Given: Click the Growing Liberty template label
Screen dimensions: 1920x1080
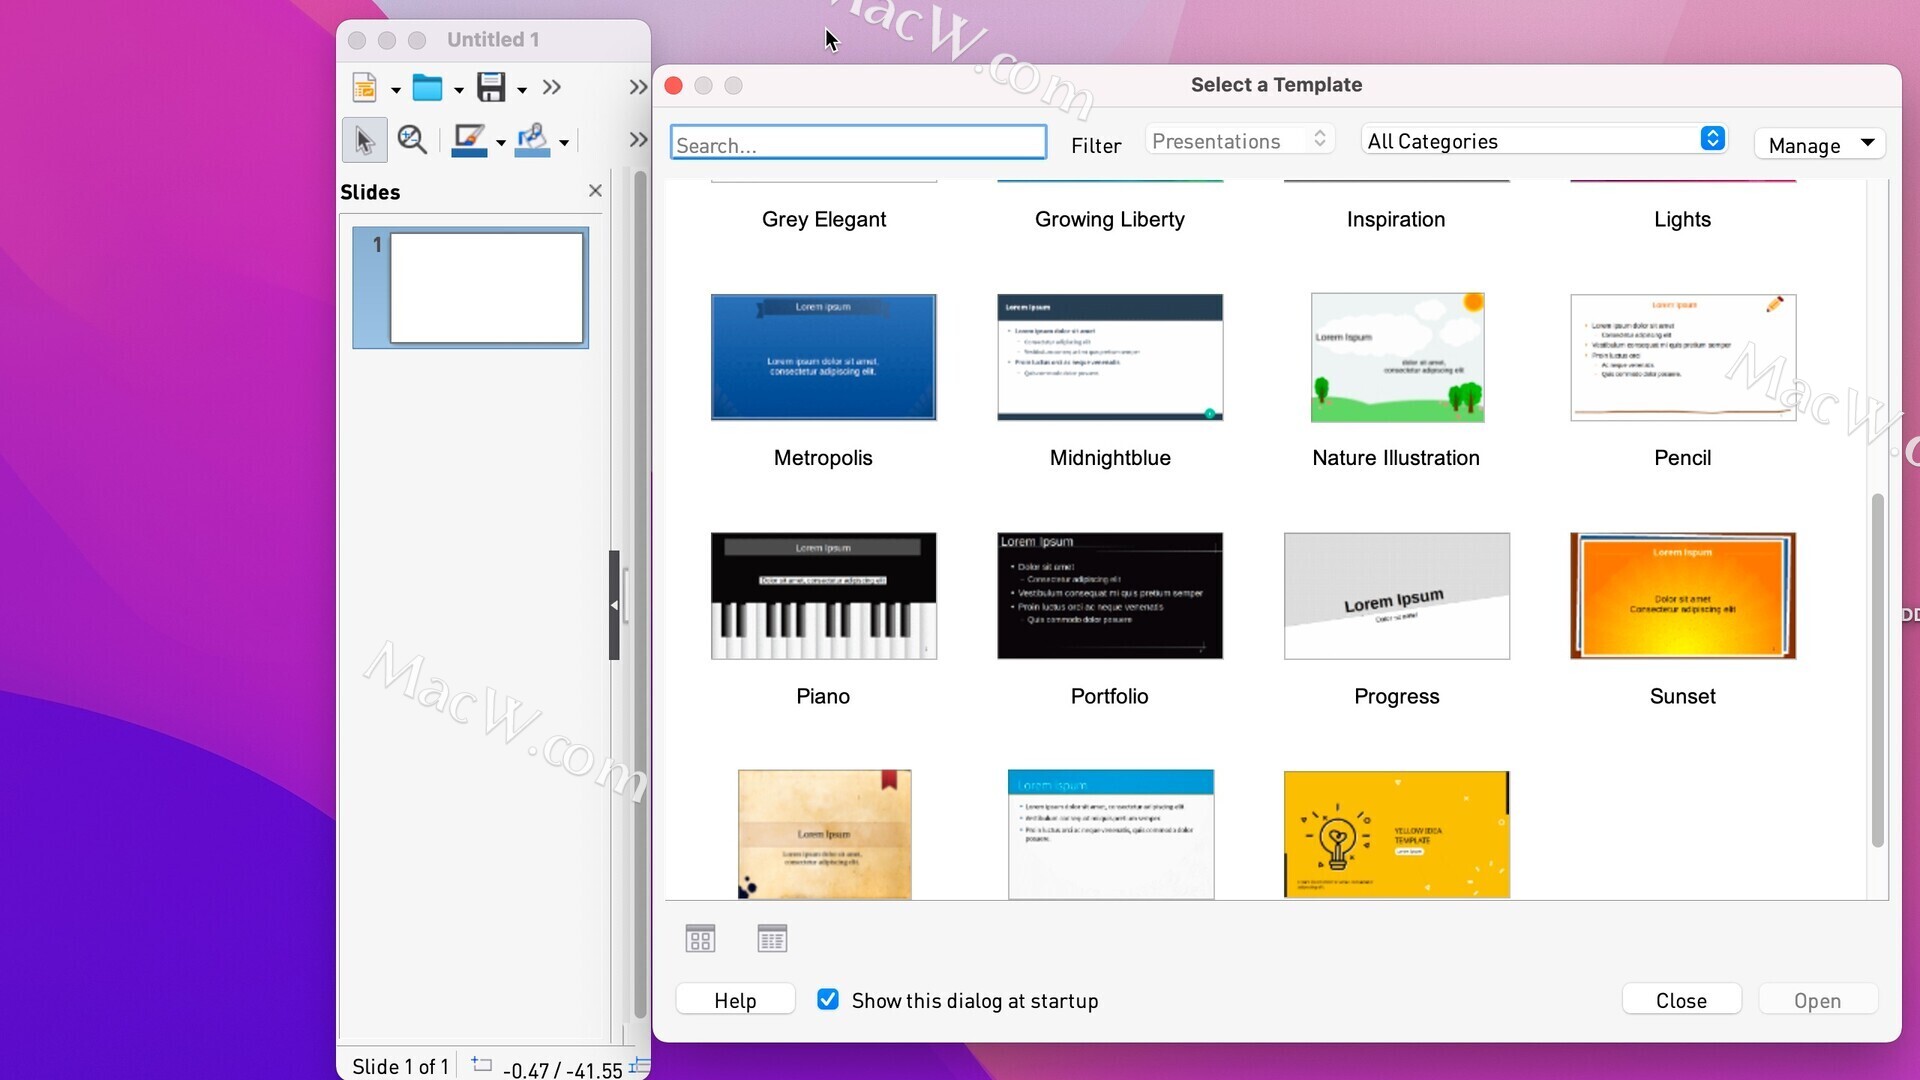Looking at the screenshot, I should [x=1110, y=219].
